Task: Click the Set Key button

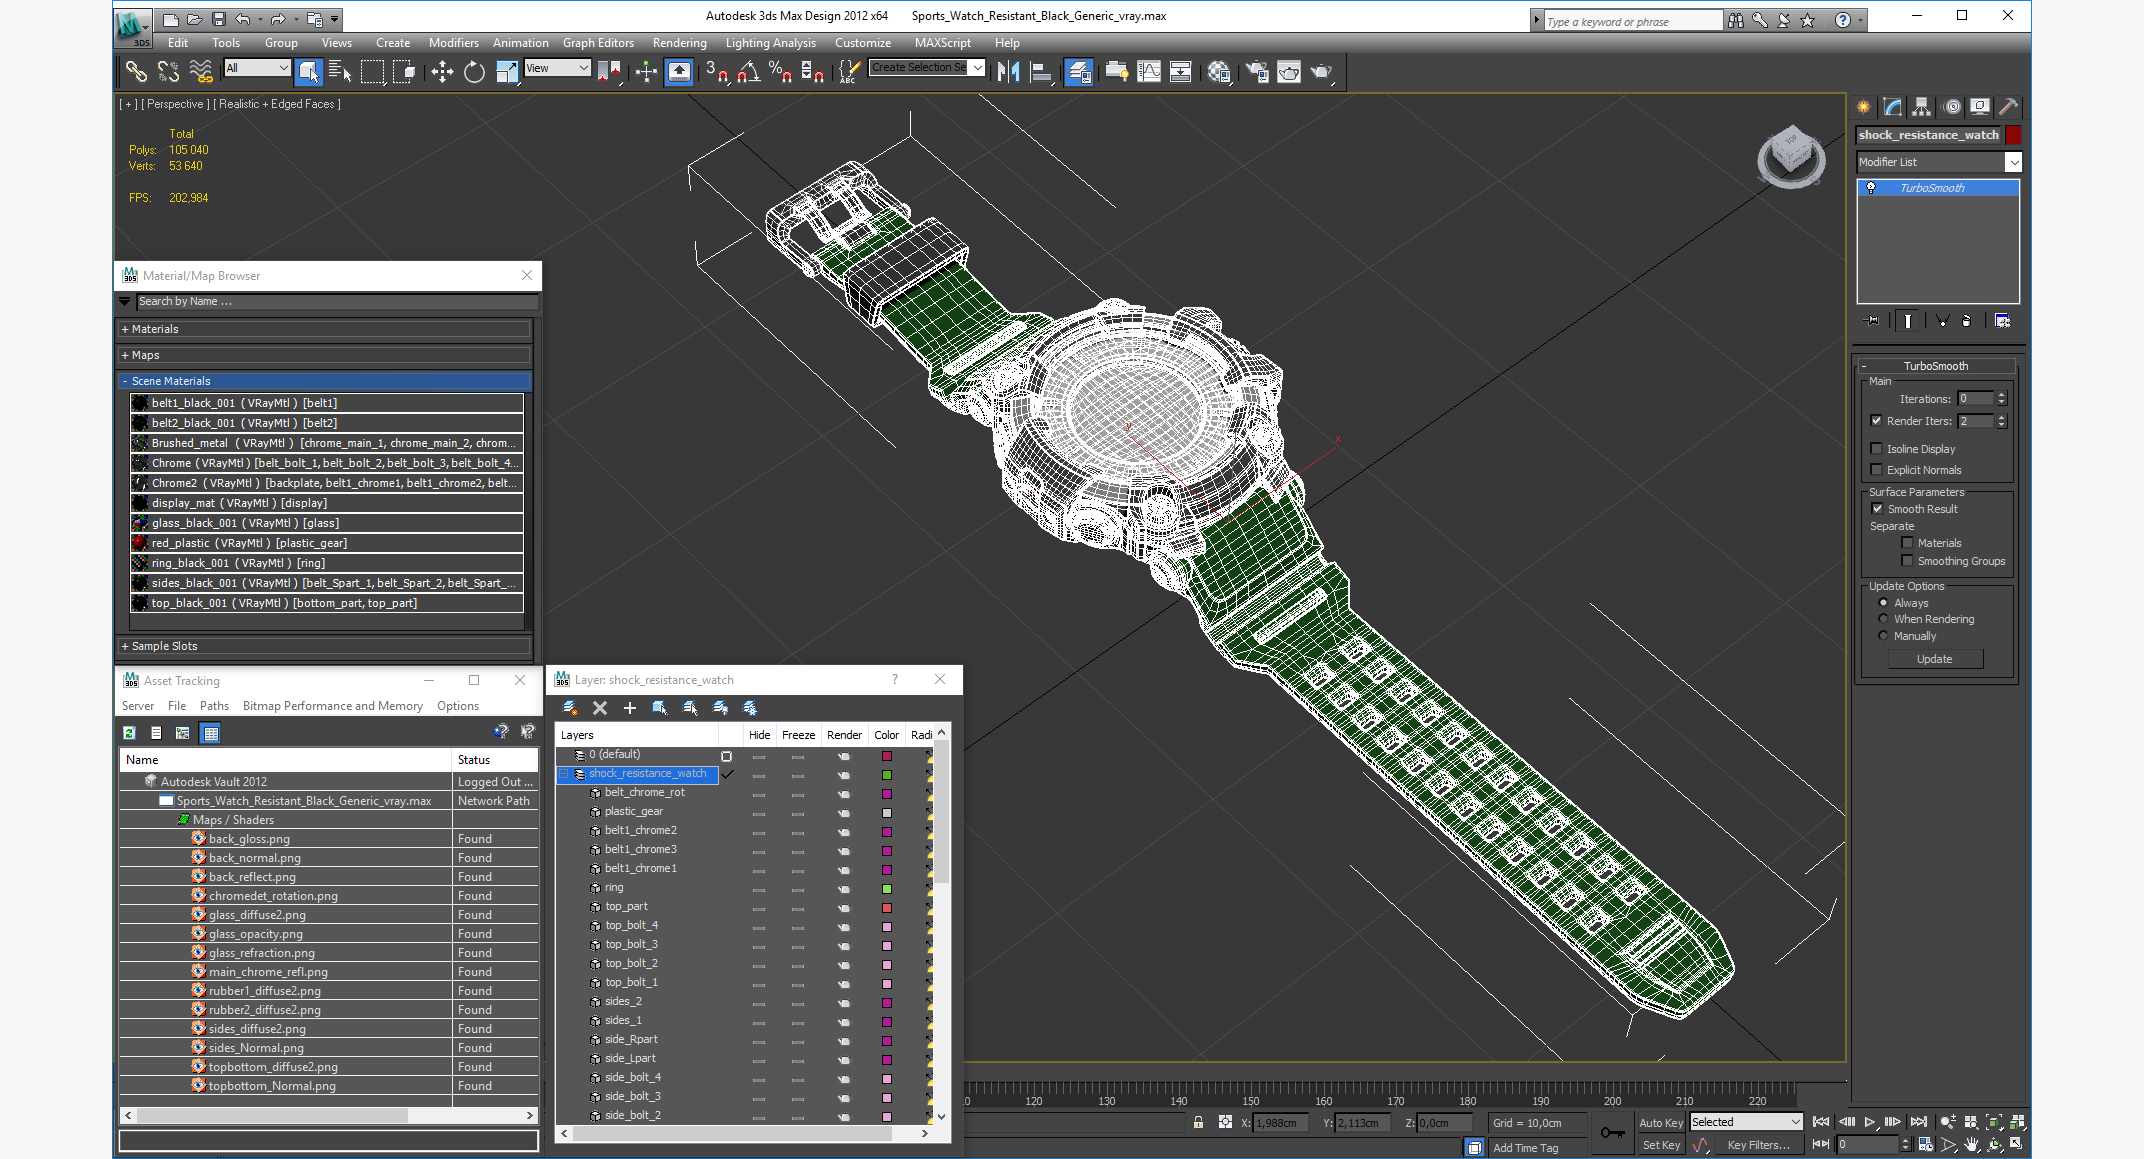Action: (x=1660, y=1145)
